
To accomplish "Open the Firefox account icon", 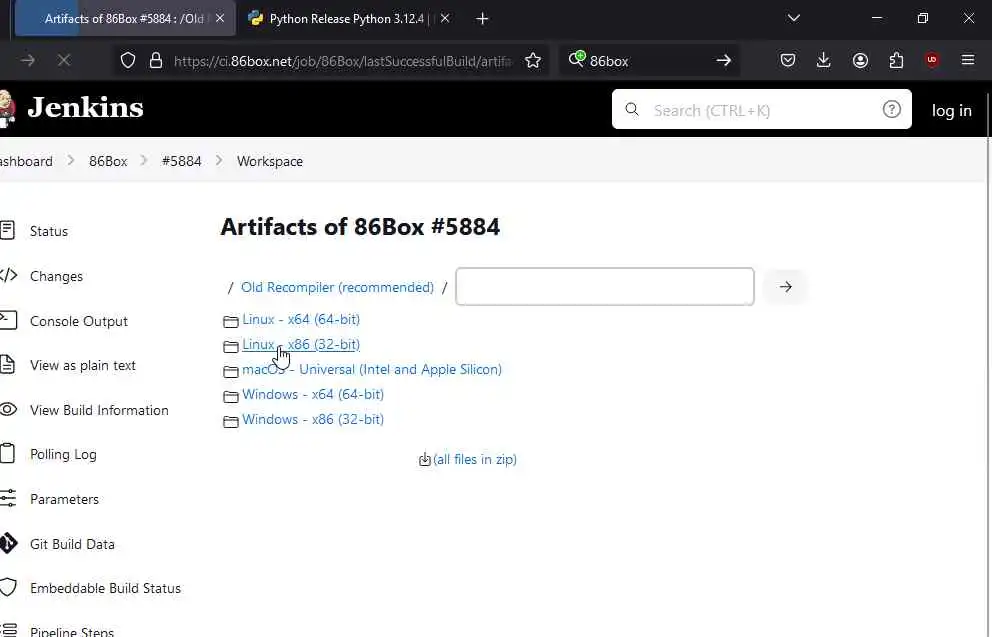I will coord(860,60).
